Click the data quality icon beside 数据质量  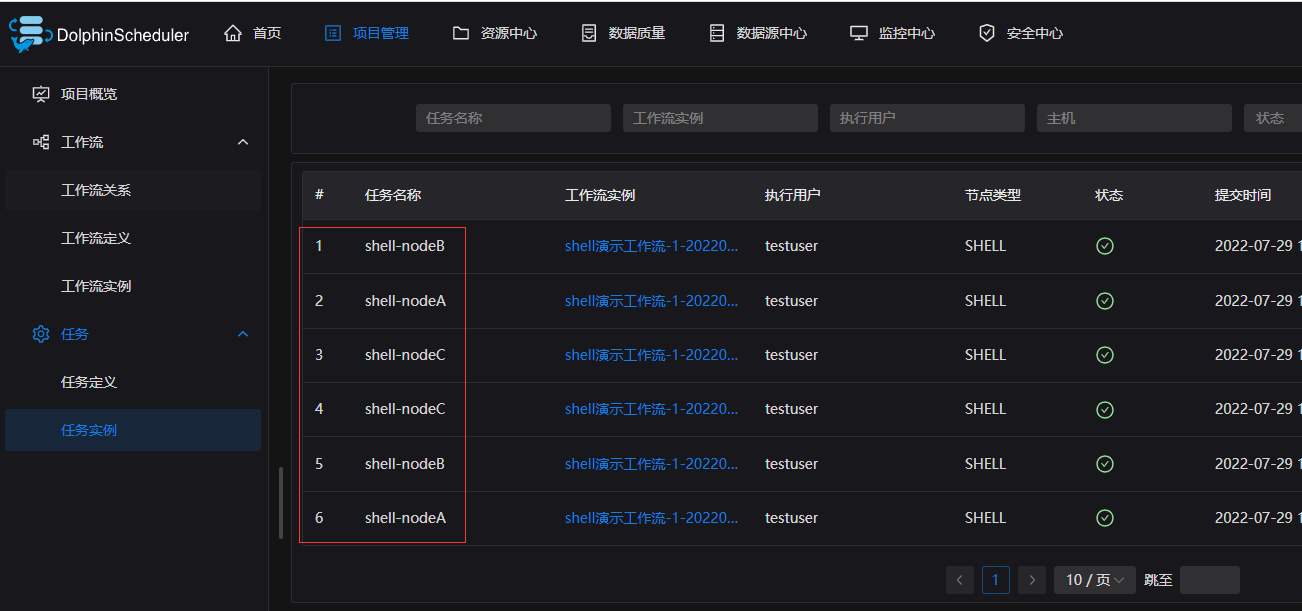pos(589,33)
